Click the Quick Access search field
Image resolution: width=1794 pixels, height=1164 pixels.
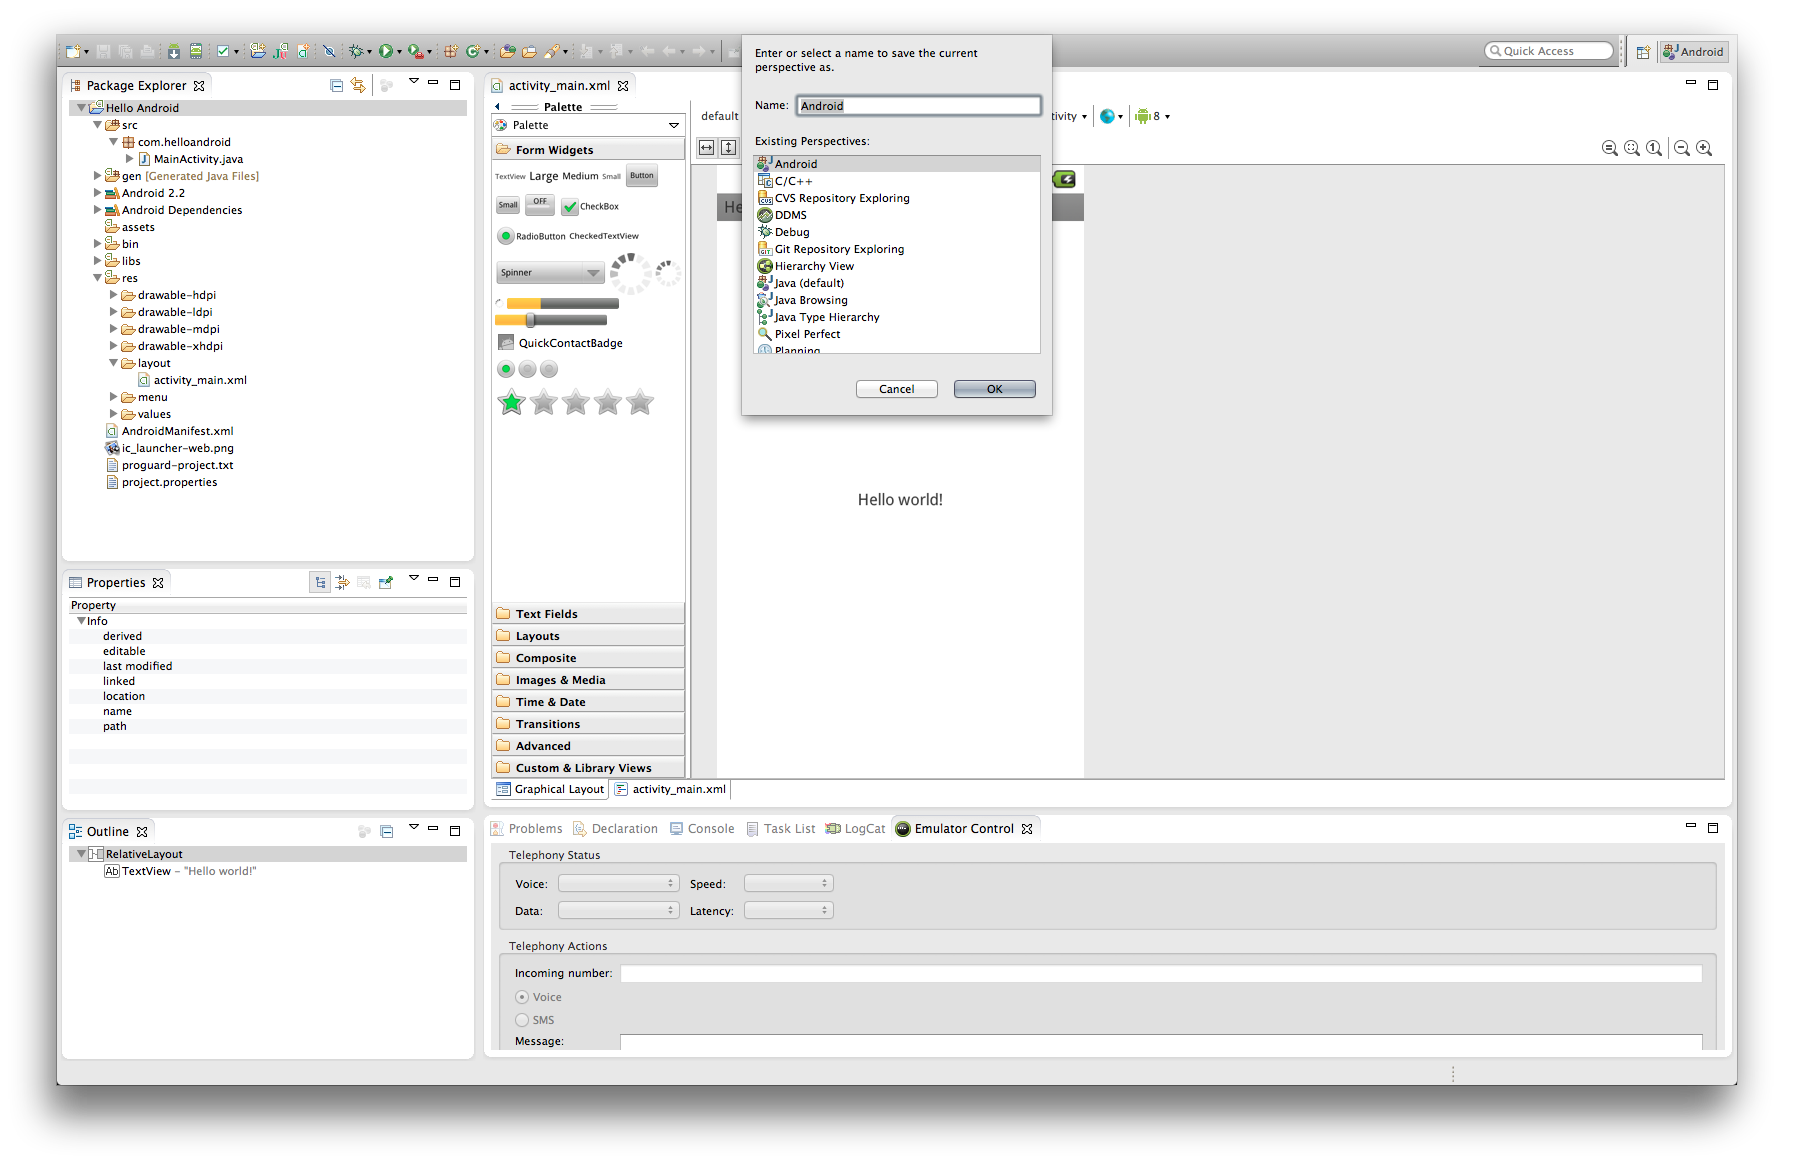coord(1549,51)
